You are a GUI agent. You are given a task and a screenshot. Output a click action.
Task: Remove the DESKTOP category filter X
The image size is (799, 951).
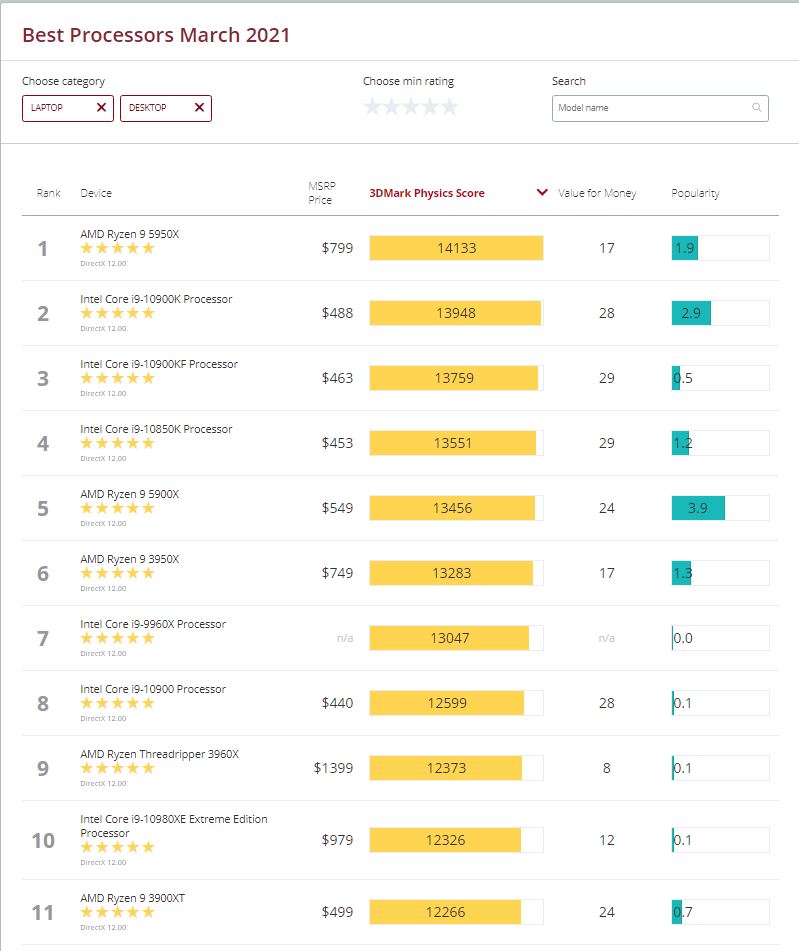tap(199, 107)
